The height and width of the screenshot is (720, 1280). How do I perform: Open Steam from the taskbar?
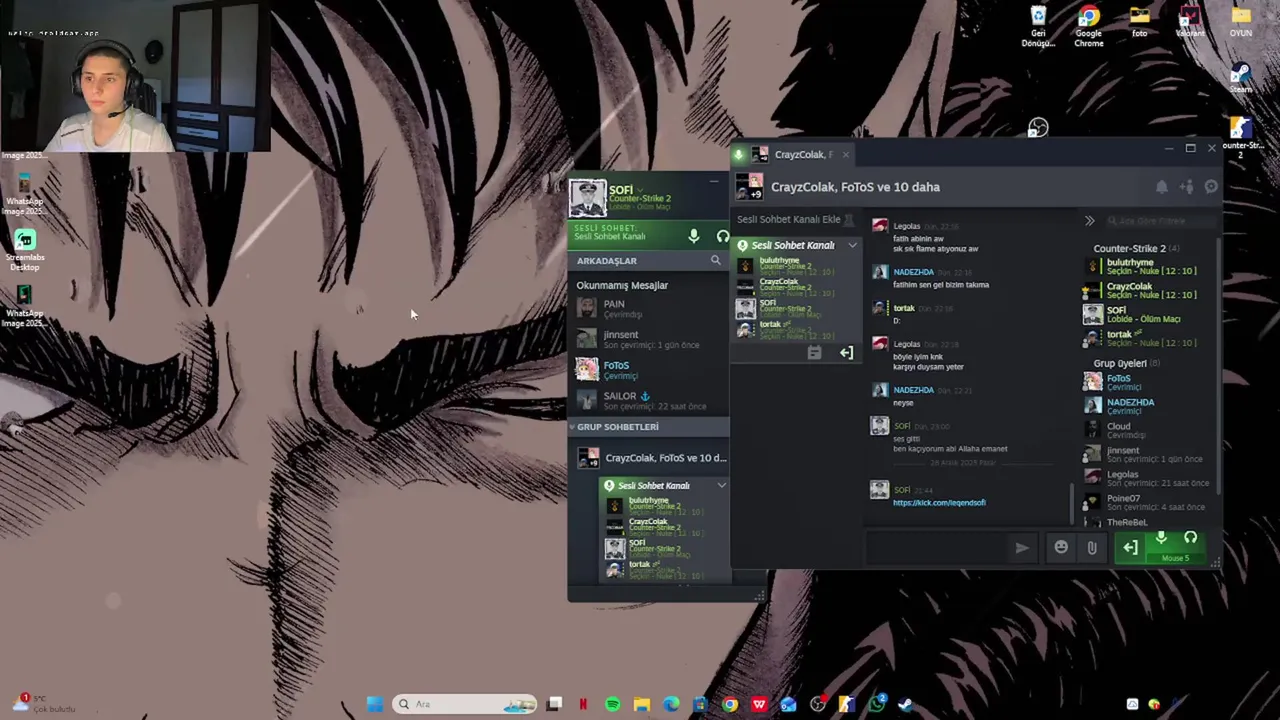[905, 704]
